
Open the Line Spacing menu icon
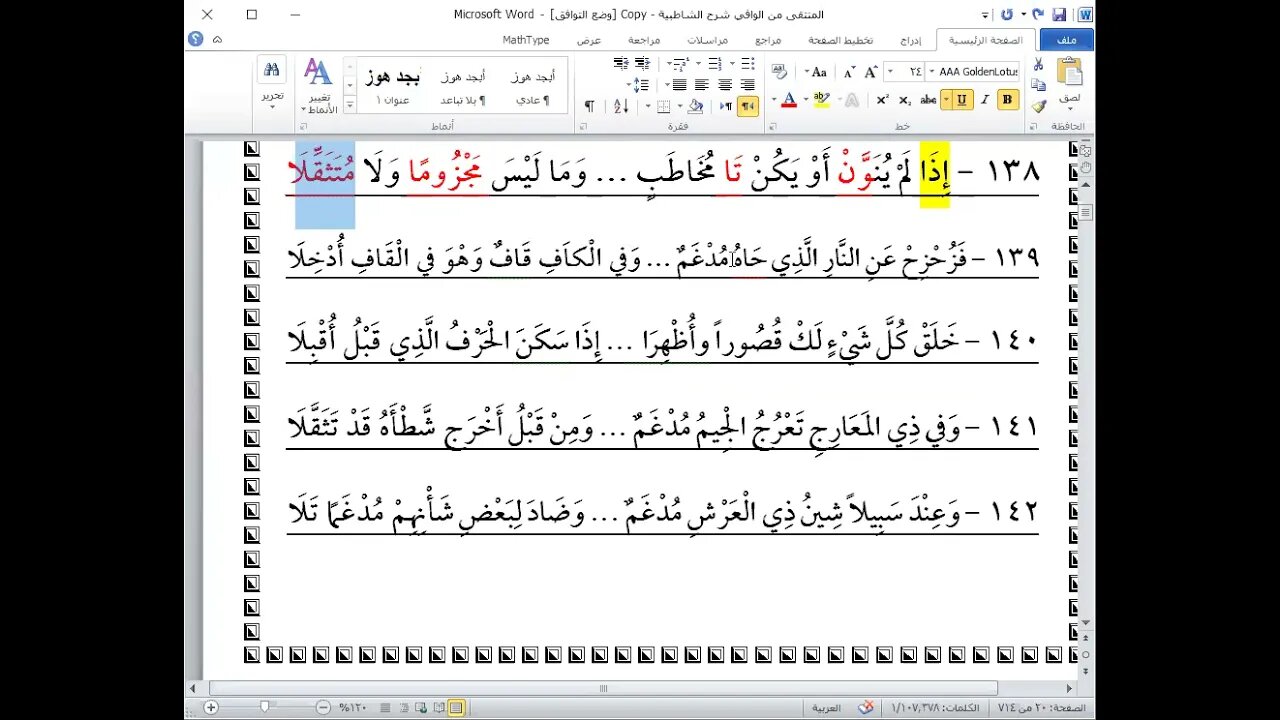(x=640, y=85)
